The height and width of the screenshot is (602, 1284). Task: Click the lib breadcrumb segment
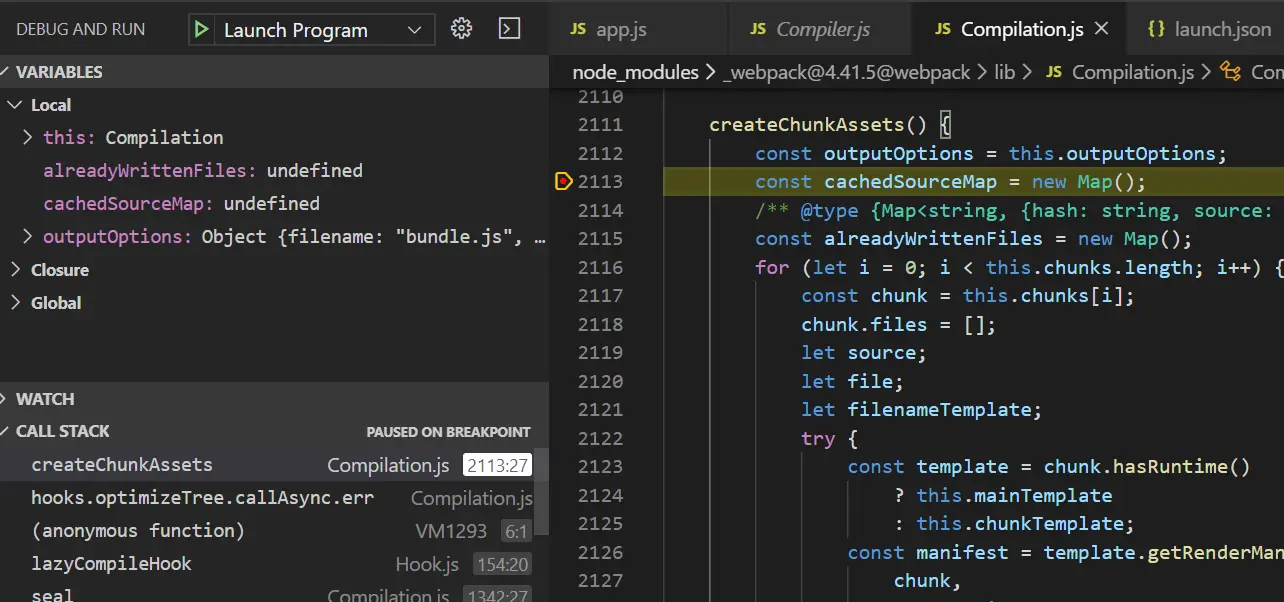coord(1004,72)
